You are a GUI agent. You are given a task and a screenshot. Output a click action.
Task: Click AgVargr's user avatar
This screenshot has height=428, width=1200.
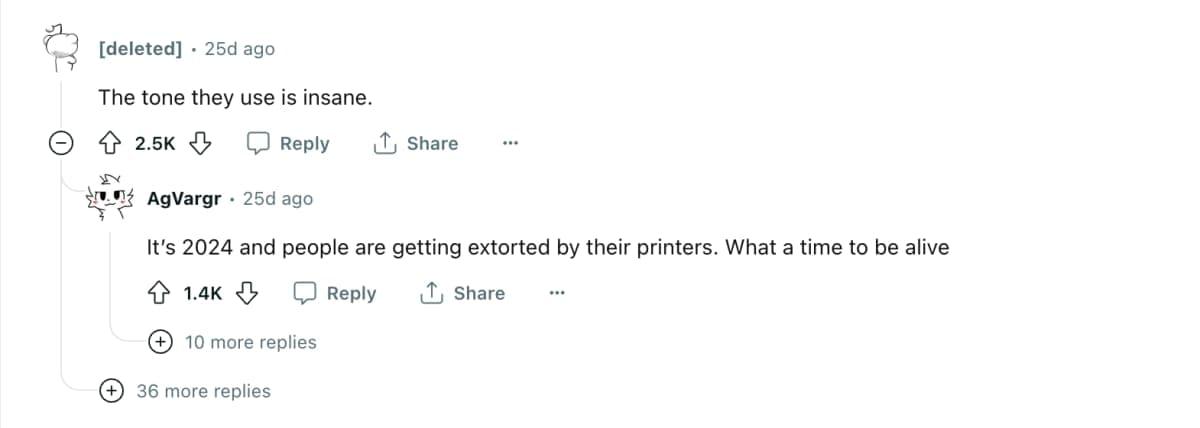(x=110, y=199)
